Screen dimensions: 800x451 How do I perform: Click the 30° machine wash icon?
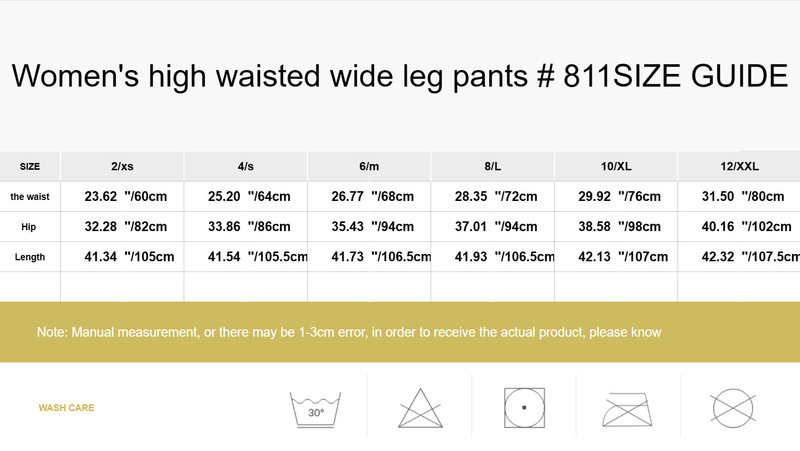[315, 408]
